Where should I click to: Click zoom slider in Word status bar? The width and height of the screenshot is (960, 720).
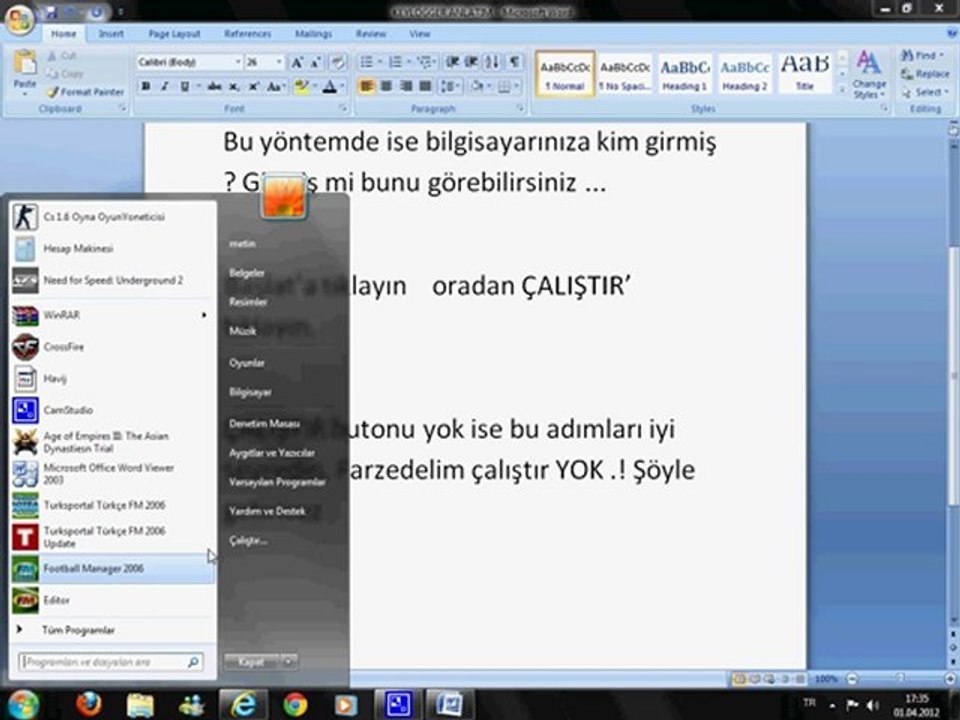[x=900, y=678]
